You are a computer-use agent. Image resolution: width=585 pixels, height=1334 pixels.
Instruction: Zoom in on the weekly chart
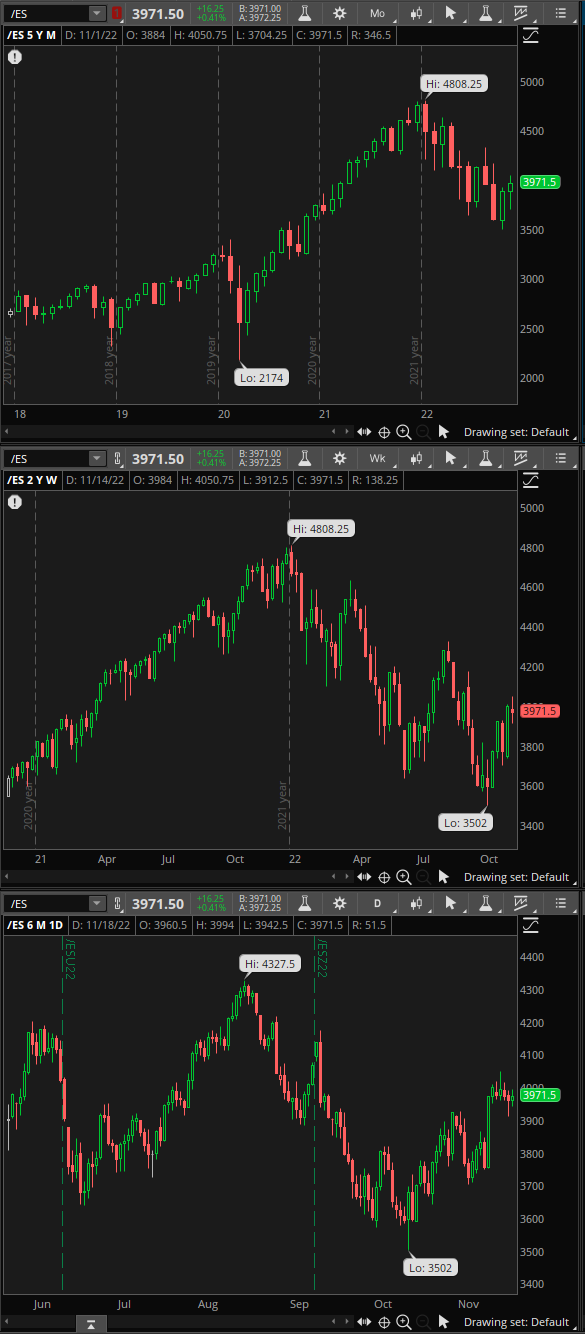tap(403, 877)
